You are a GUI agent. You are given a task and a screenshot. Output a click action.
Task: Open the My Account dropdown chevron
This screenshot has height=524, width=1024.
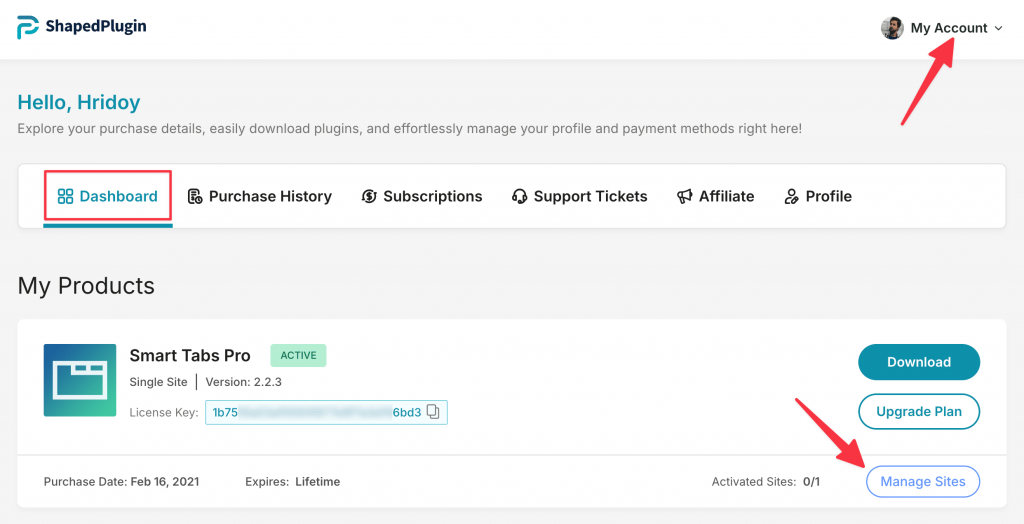[998, 28]
